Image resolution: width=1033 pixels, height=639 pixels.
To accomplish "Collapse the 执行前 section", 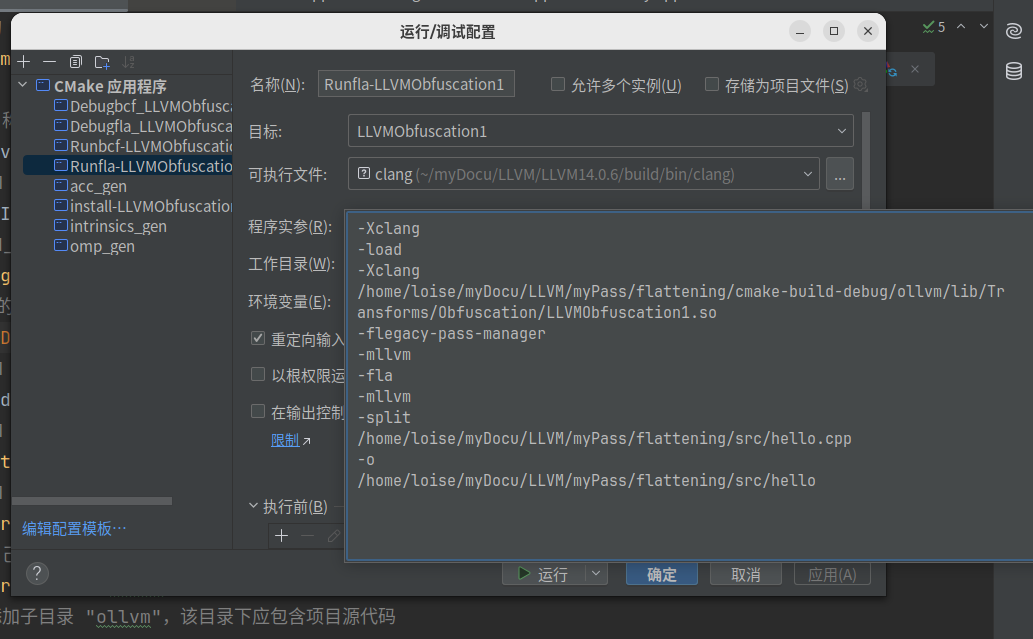I will coord(254,506).
